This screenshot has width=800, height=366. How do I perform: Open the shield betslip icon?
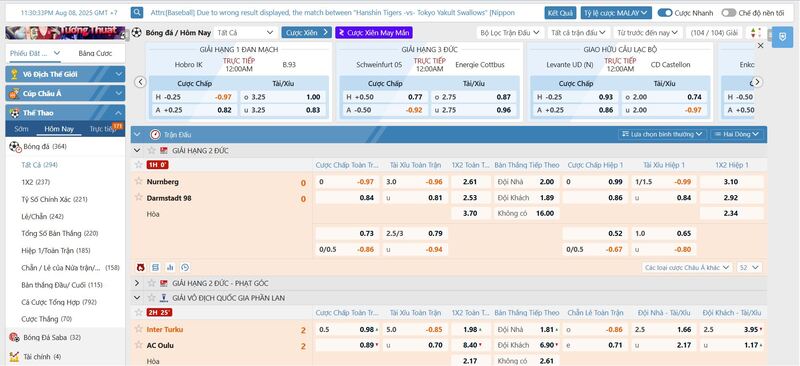click(x=782, y=37)
